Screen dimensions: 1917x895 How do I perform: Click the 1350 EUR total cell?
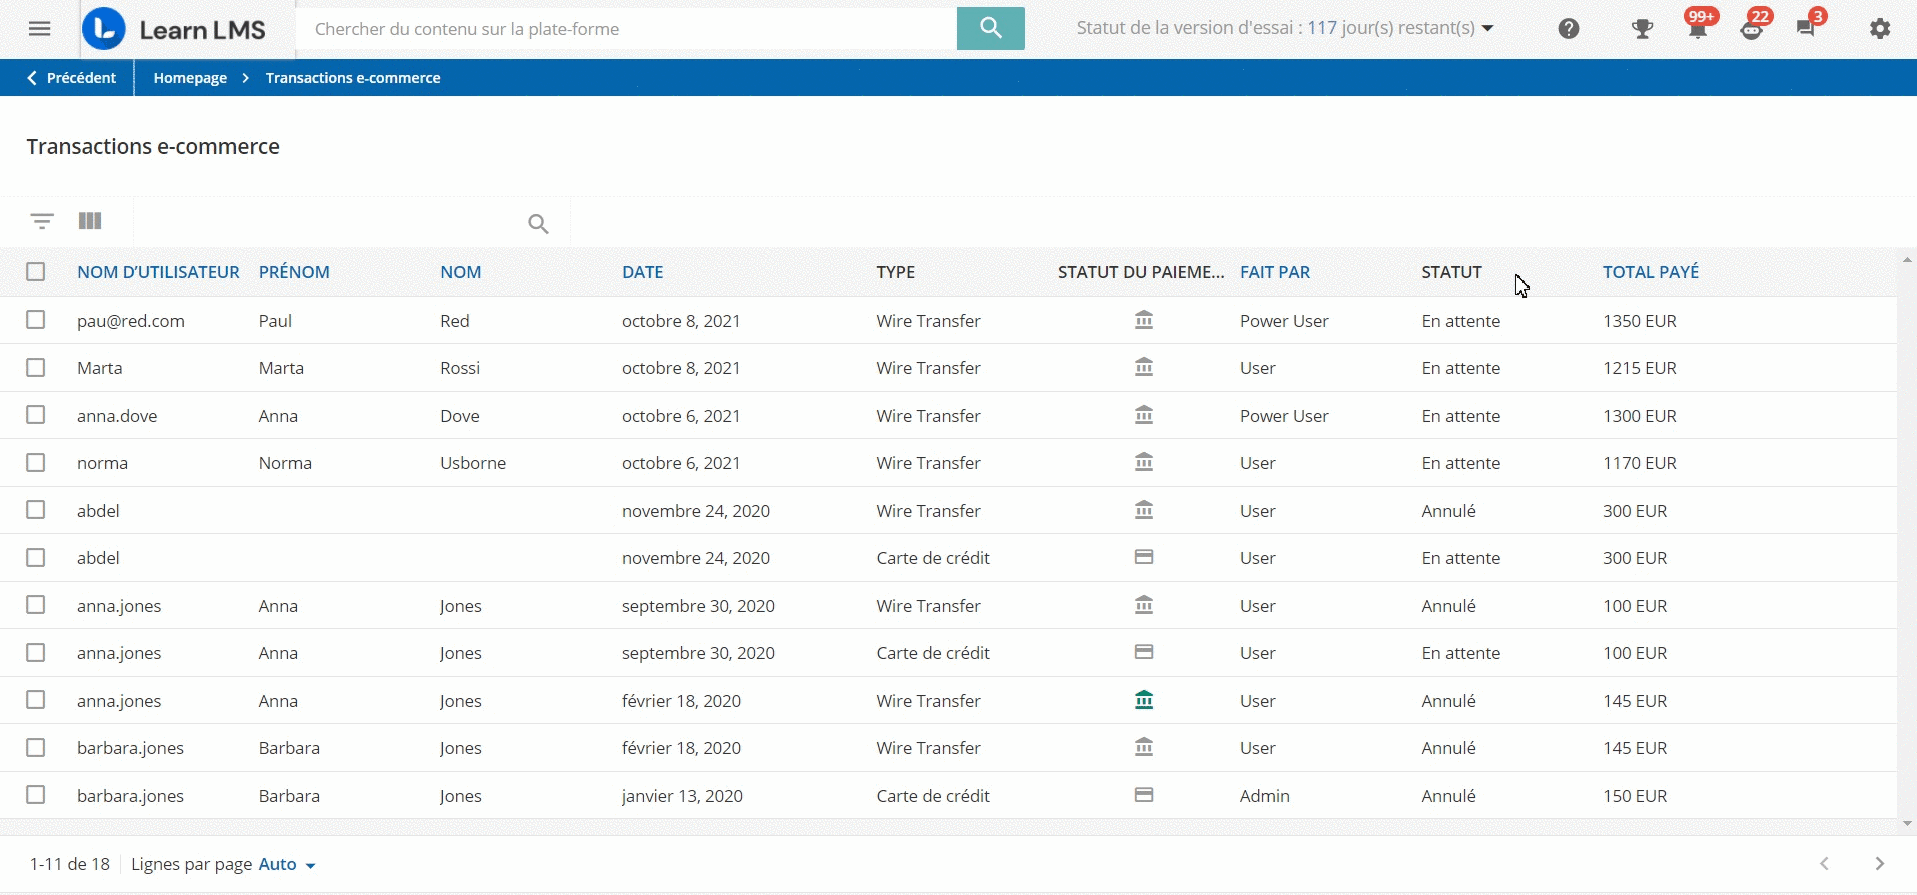tap(1640, 321)
